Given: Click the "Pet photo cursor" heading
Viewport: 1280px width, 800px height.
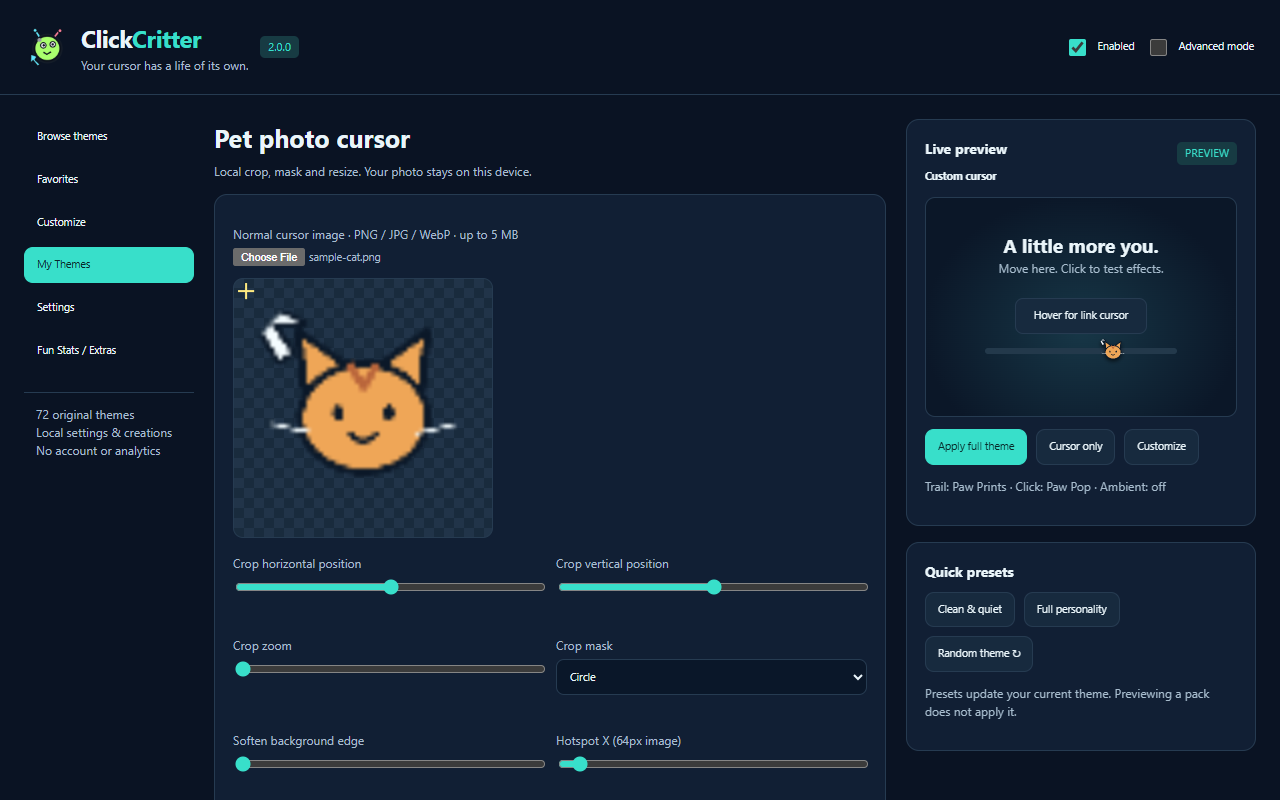Looking at the screenshot, I should pyautogui.click(x=313, y=139).
